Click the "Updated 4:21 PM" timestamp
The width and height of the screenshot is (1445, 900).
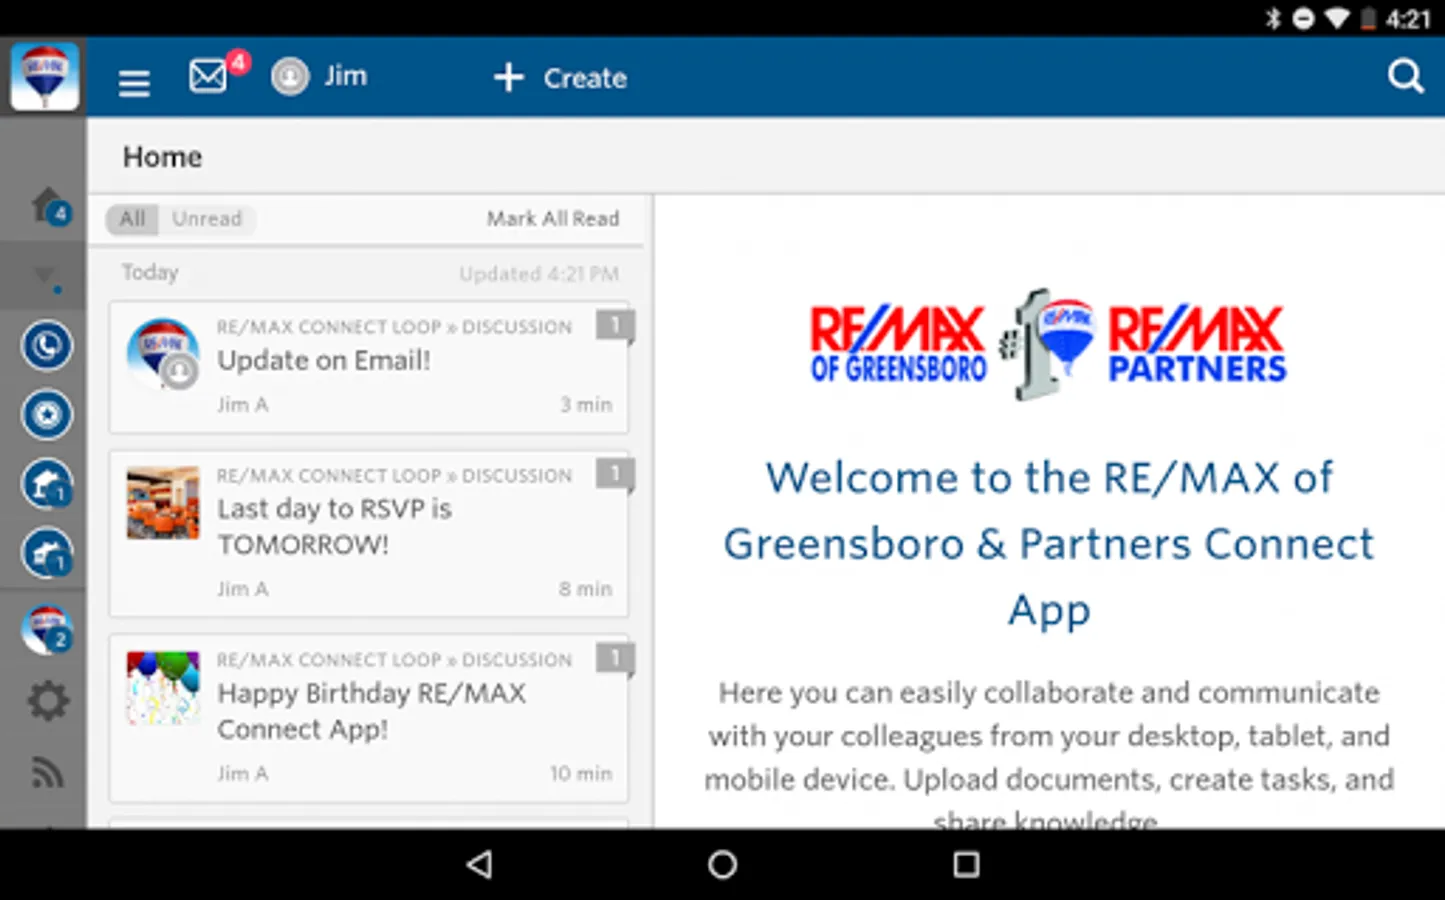coord(539,274)
